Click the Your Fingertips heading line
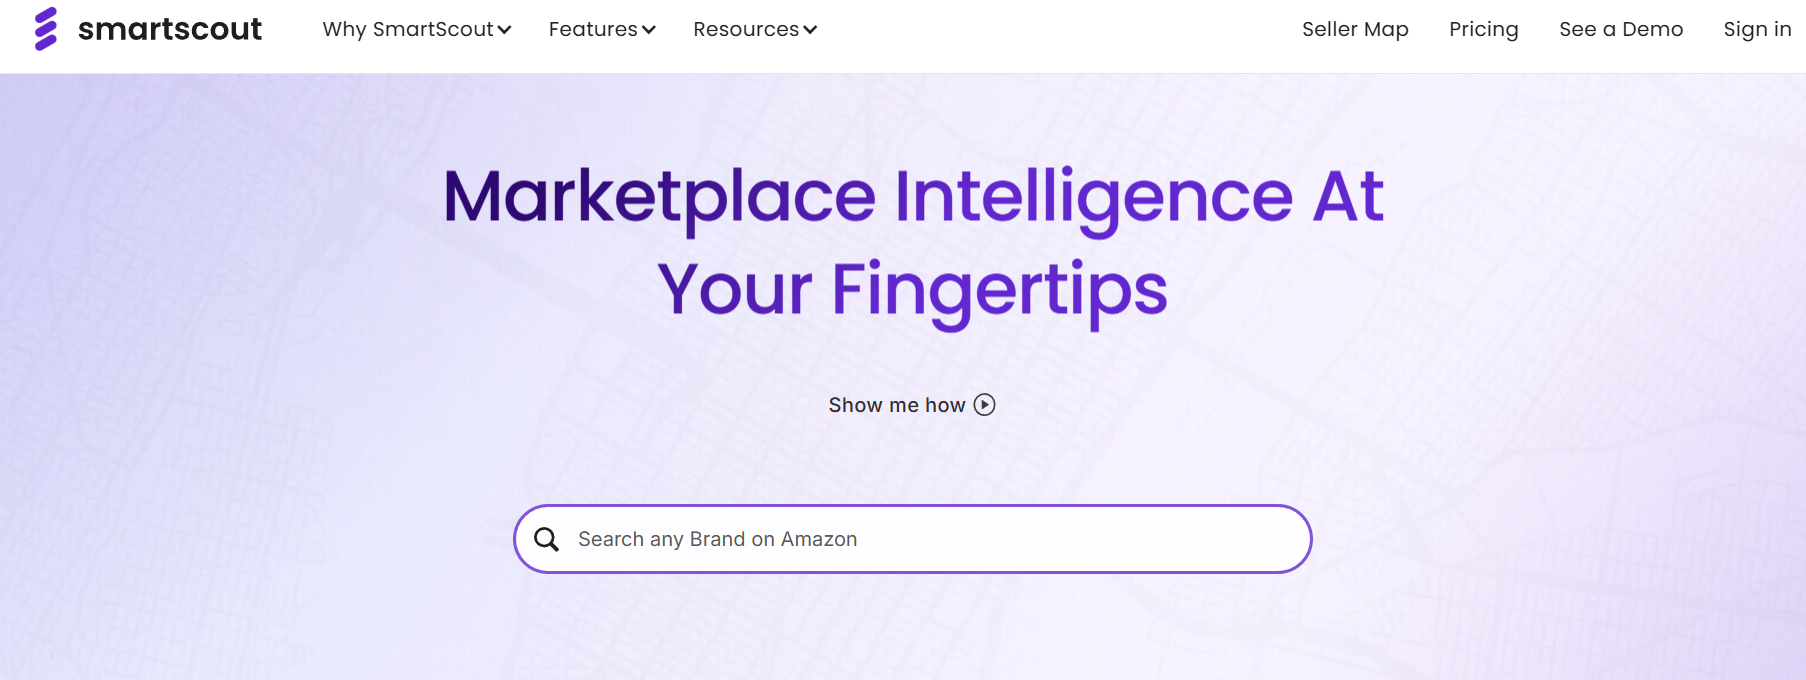 (x=912, y=290)
